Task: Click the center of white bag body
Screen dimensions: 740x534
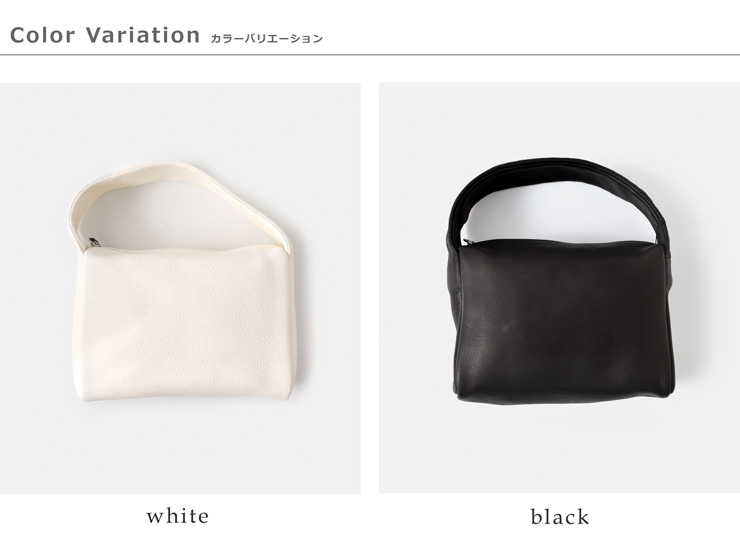Action: point(184,323)
